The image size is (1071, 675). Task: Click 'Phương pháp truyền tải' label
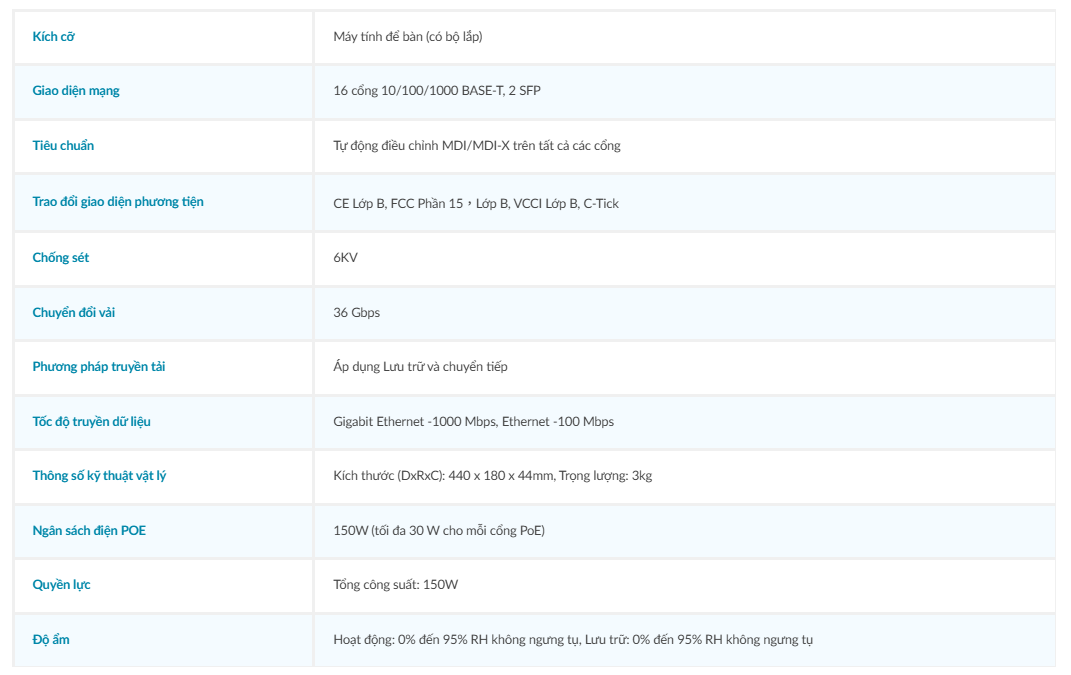(98, 367)
